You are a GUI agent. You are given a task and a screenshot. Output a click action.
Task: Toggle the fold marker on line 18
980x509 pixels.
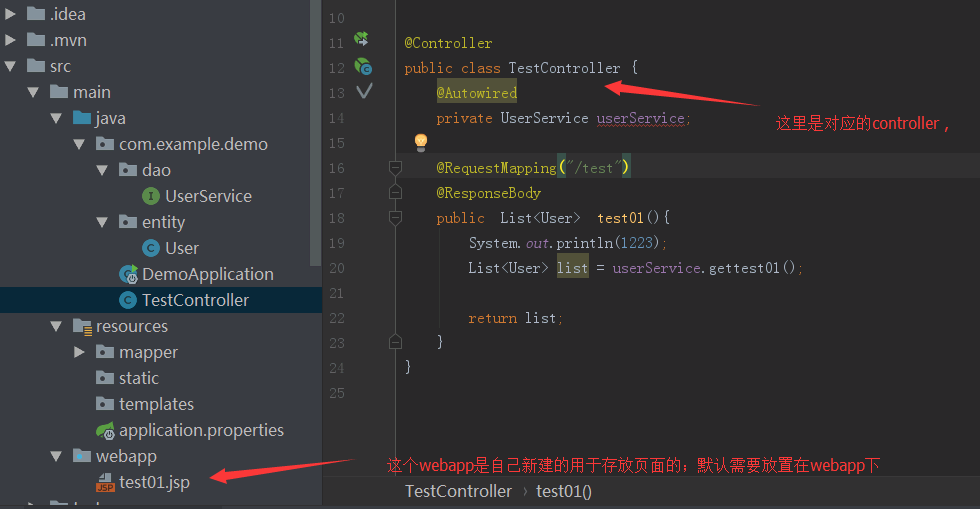(x=395, y=217)
